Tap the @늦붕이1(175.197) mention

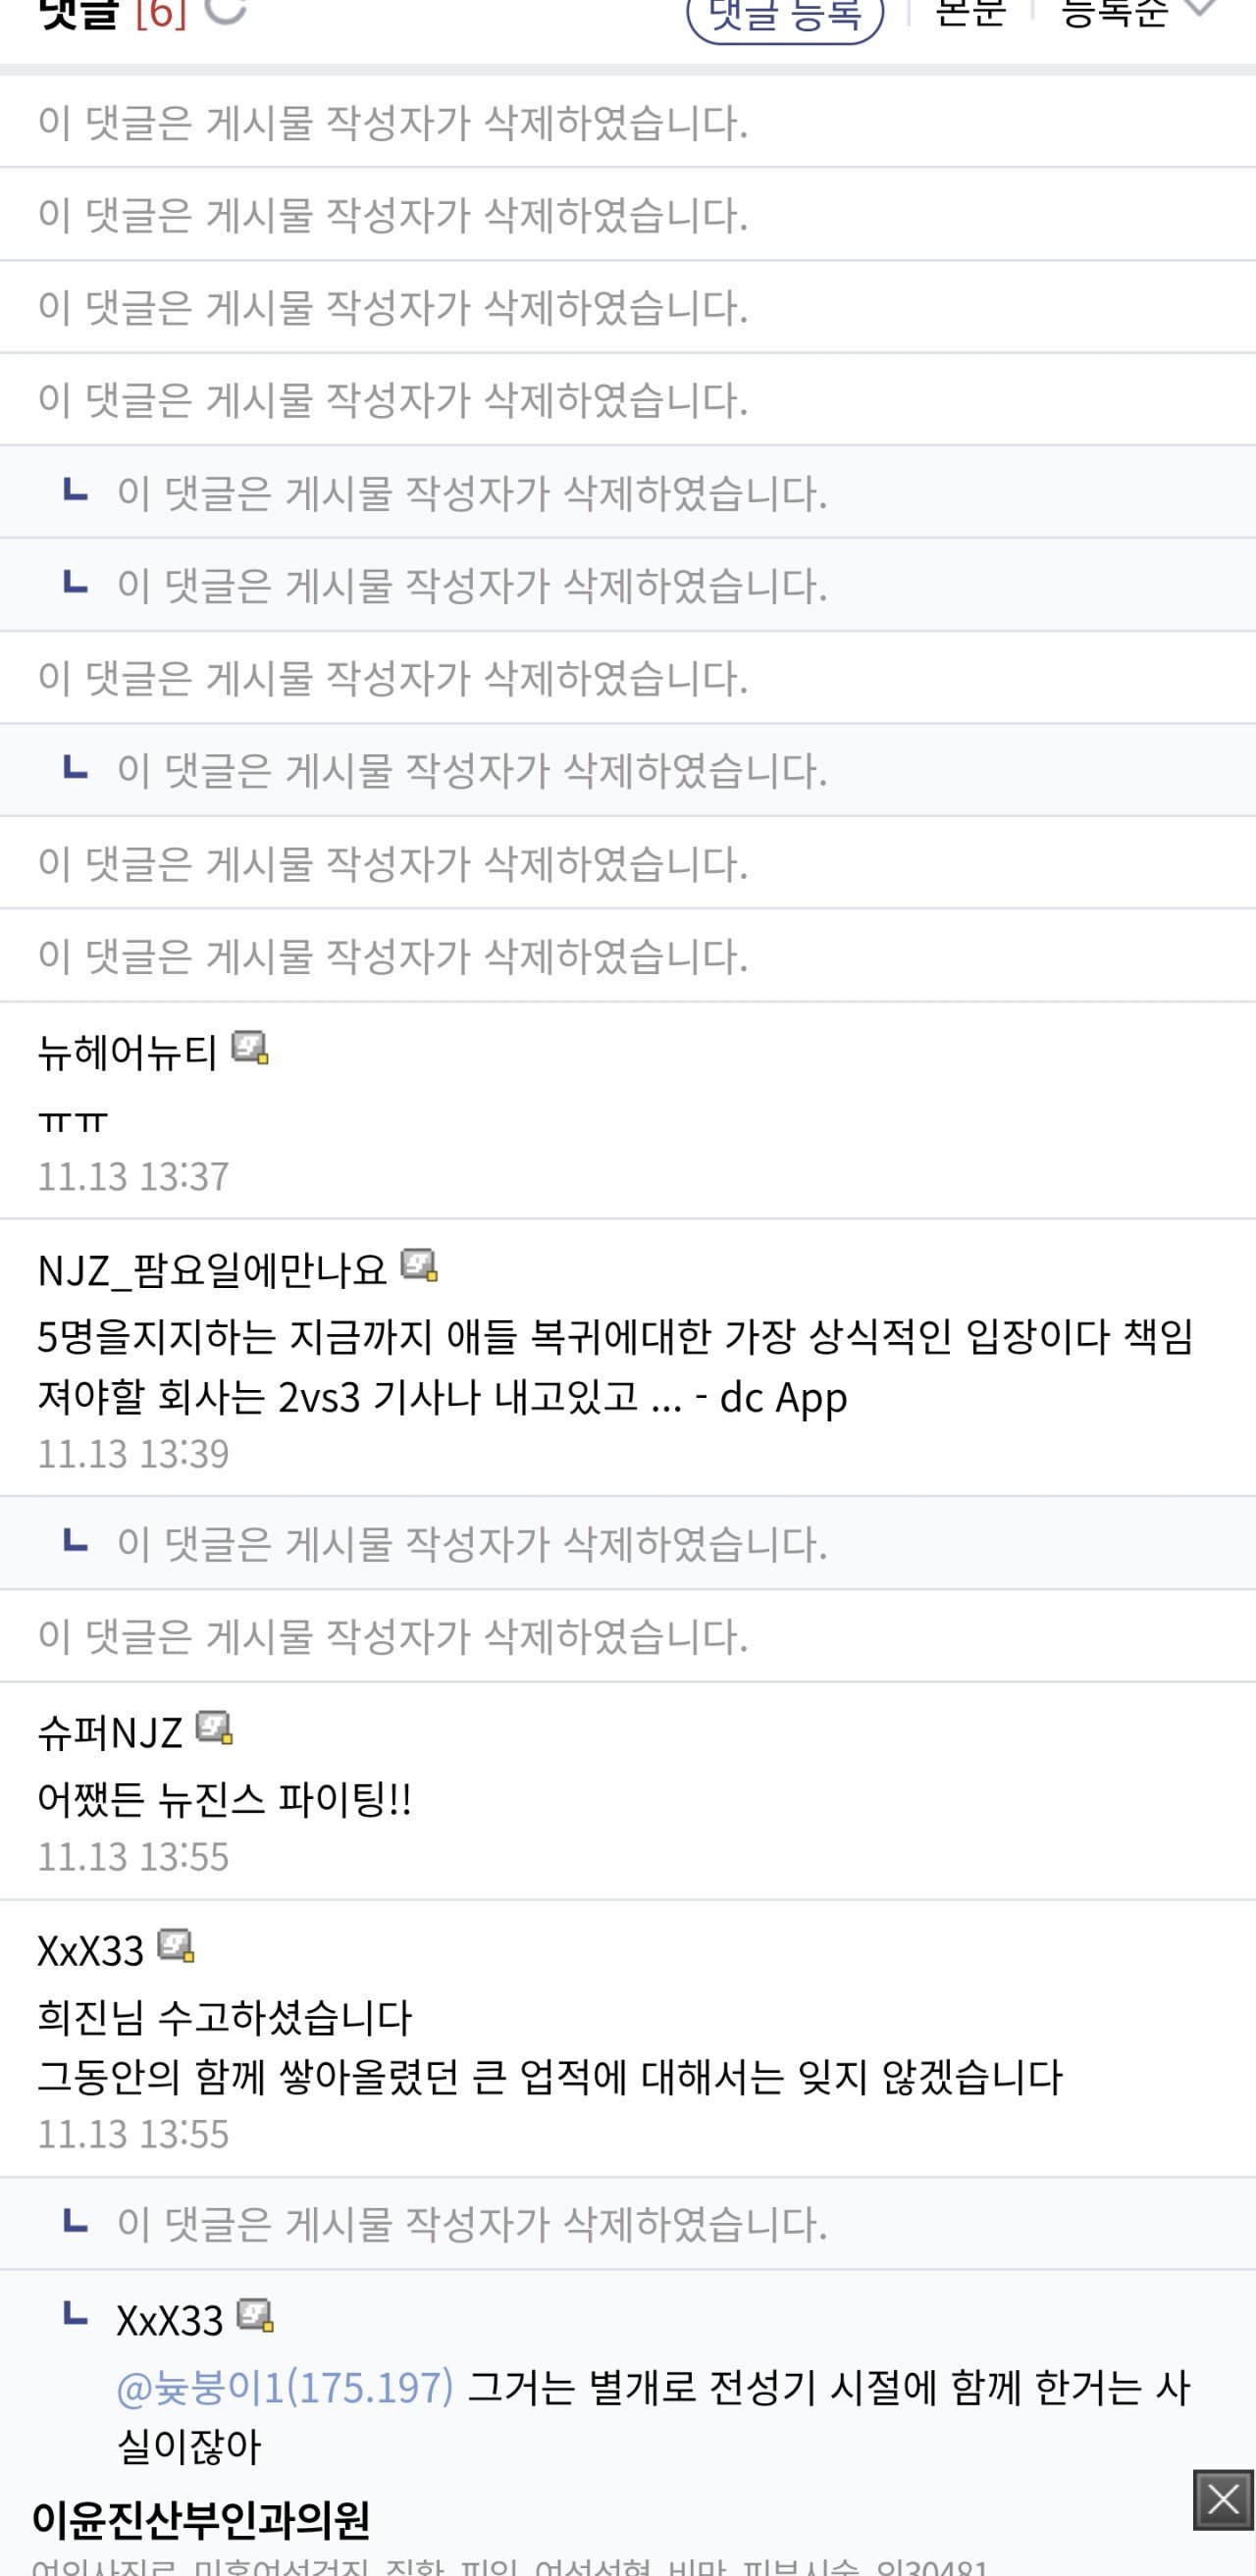point(285,2388)
